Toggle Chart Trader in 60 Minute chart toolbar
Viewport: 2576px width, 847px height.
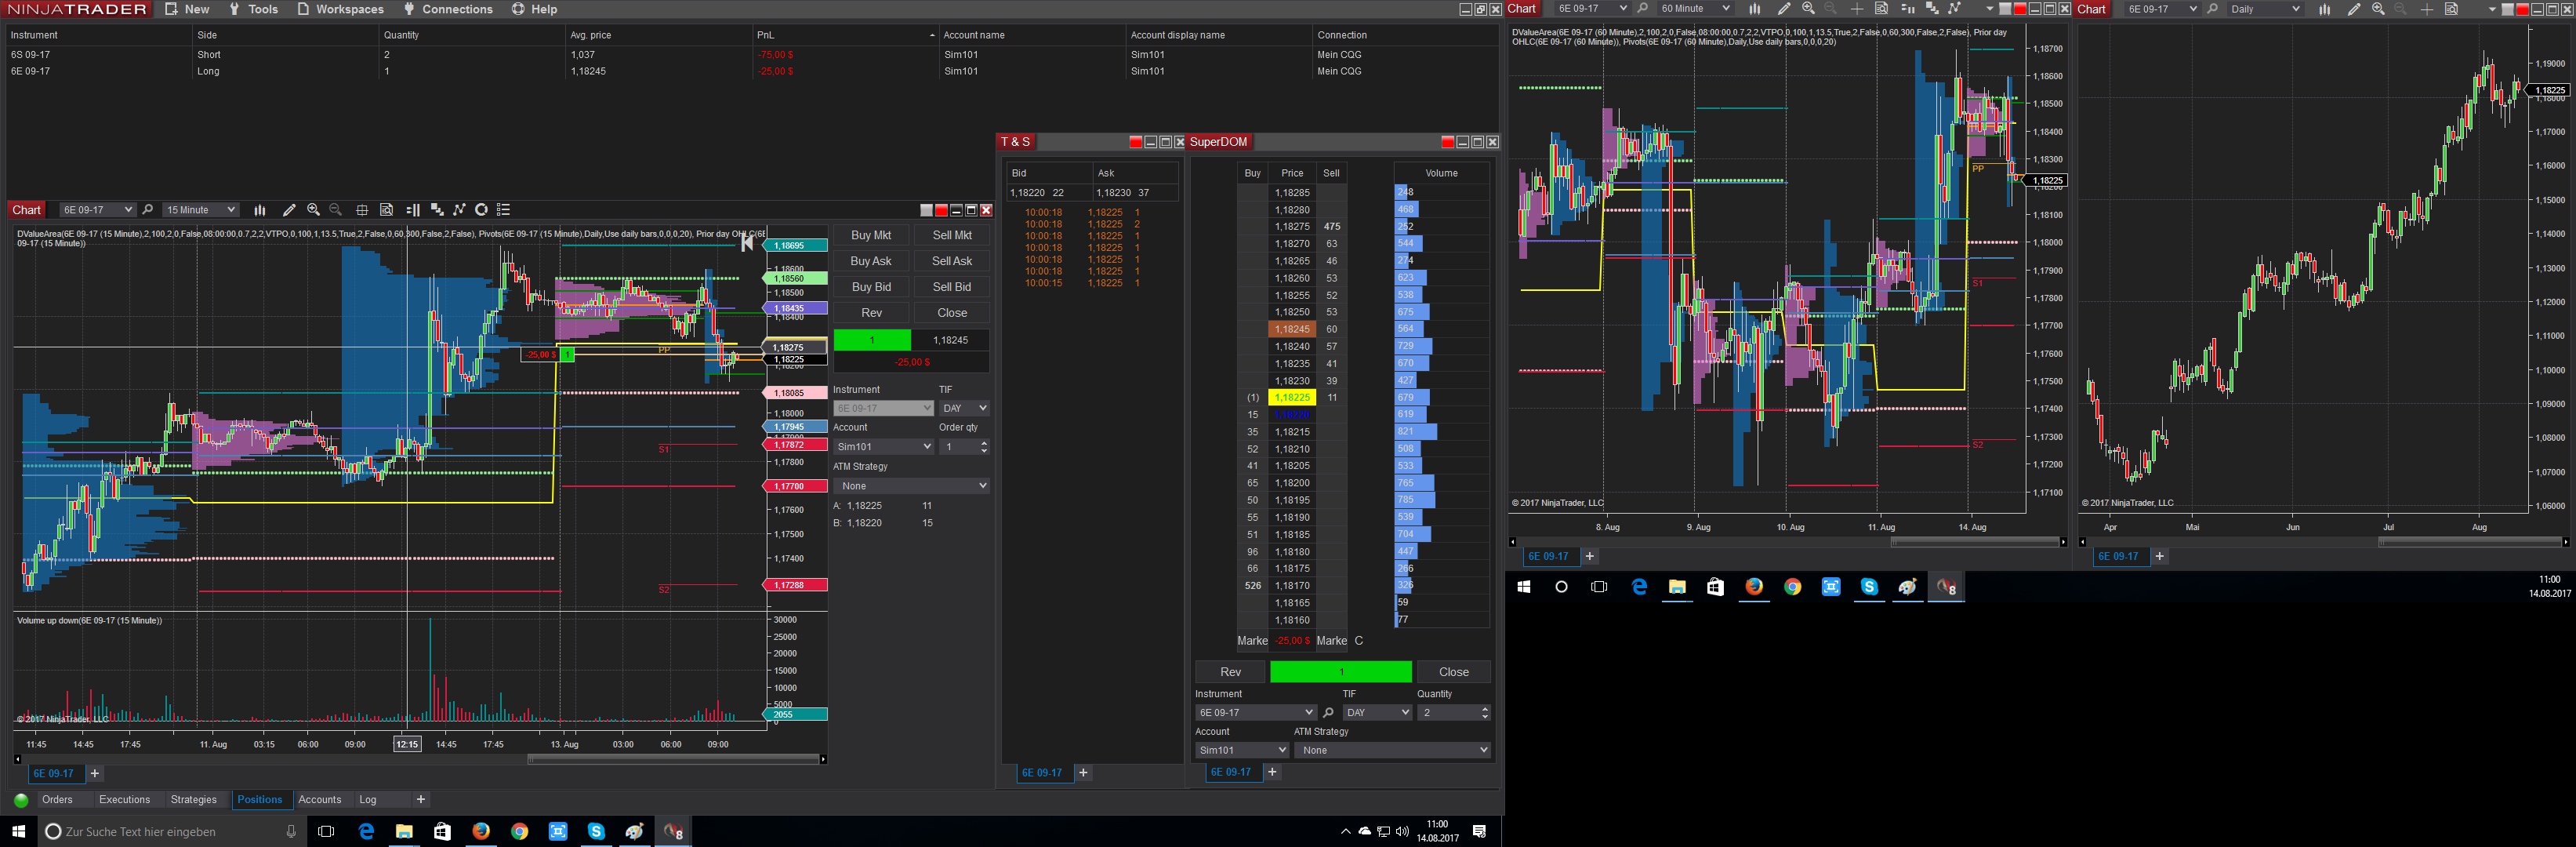(1907, 9)
